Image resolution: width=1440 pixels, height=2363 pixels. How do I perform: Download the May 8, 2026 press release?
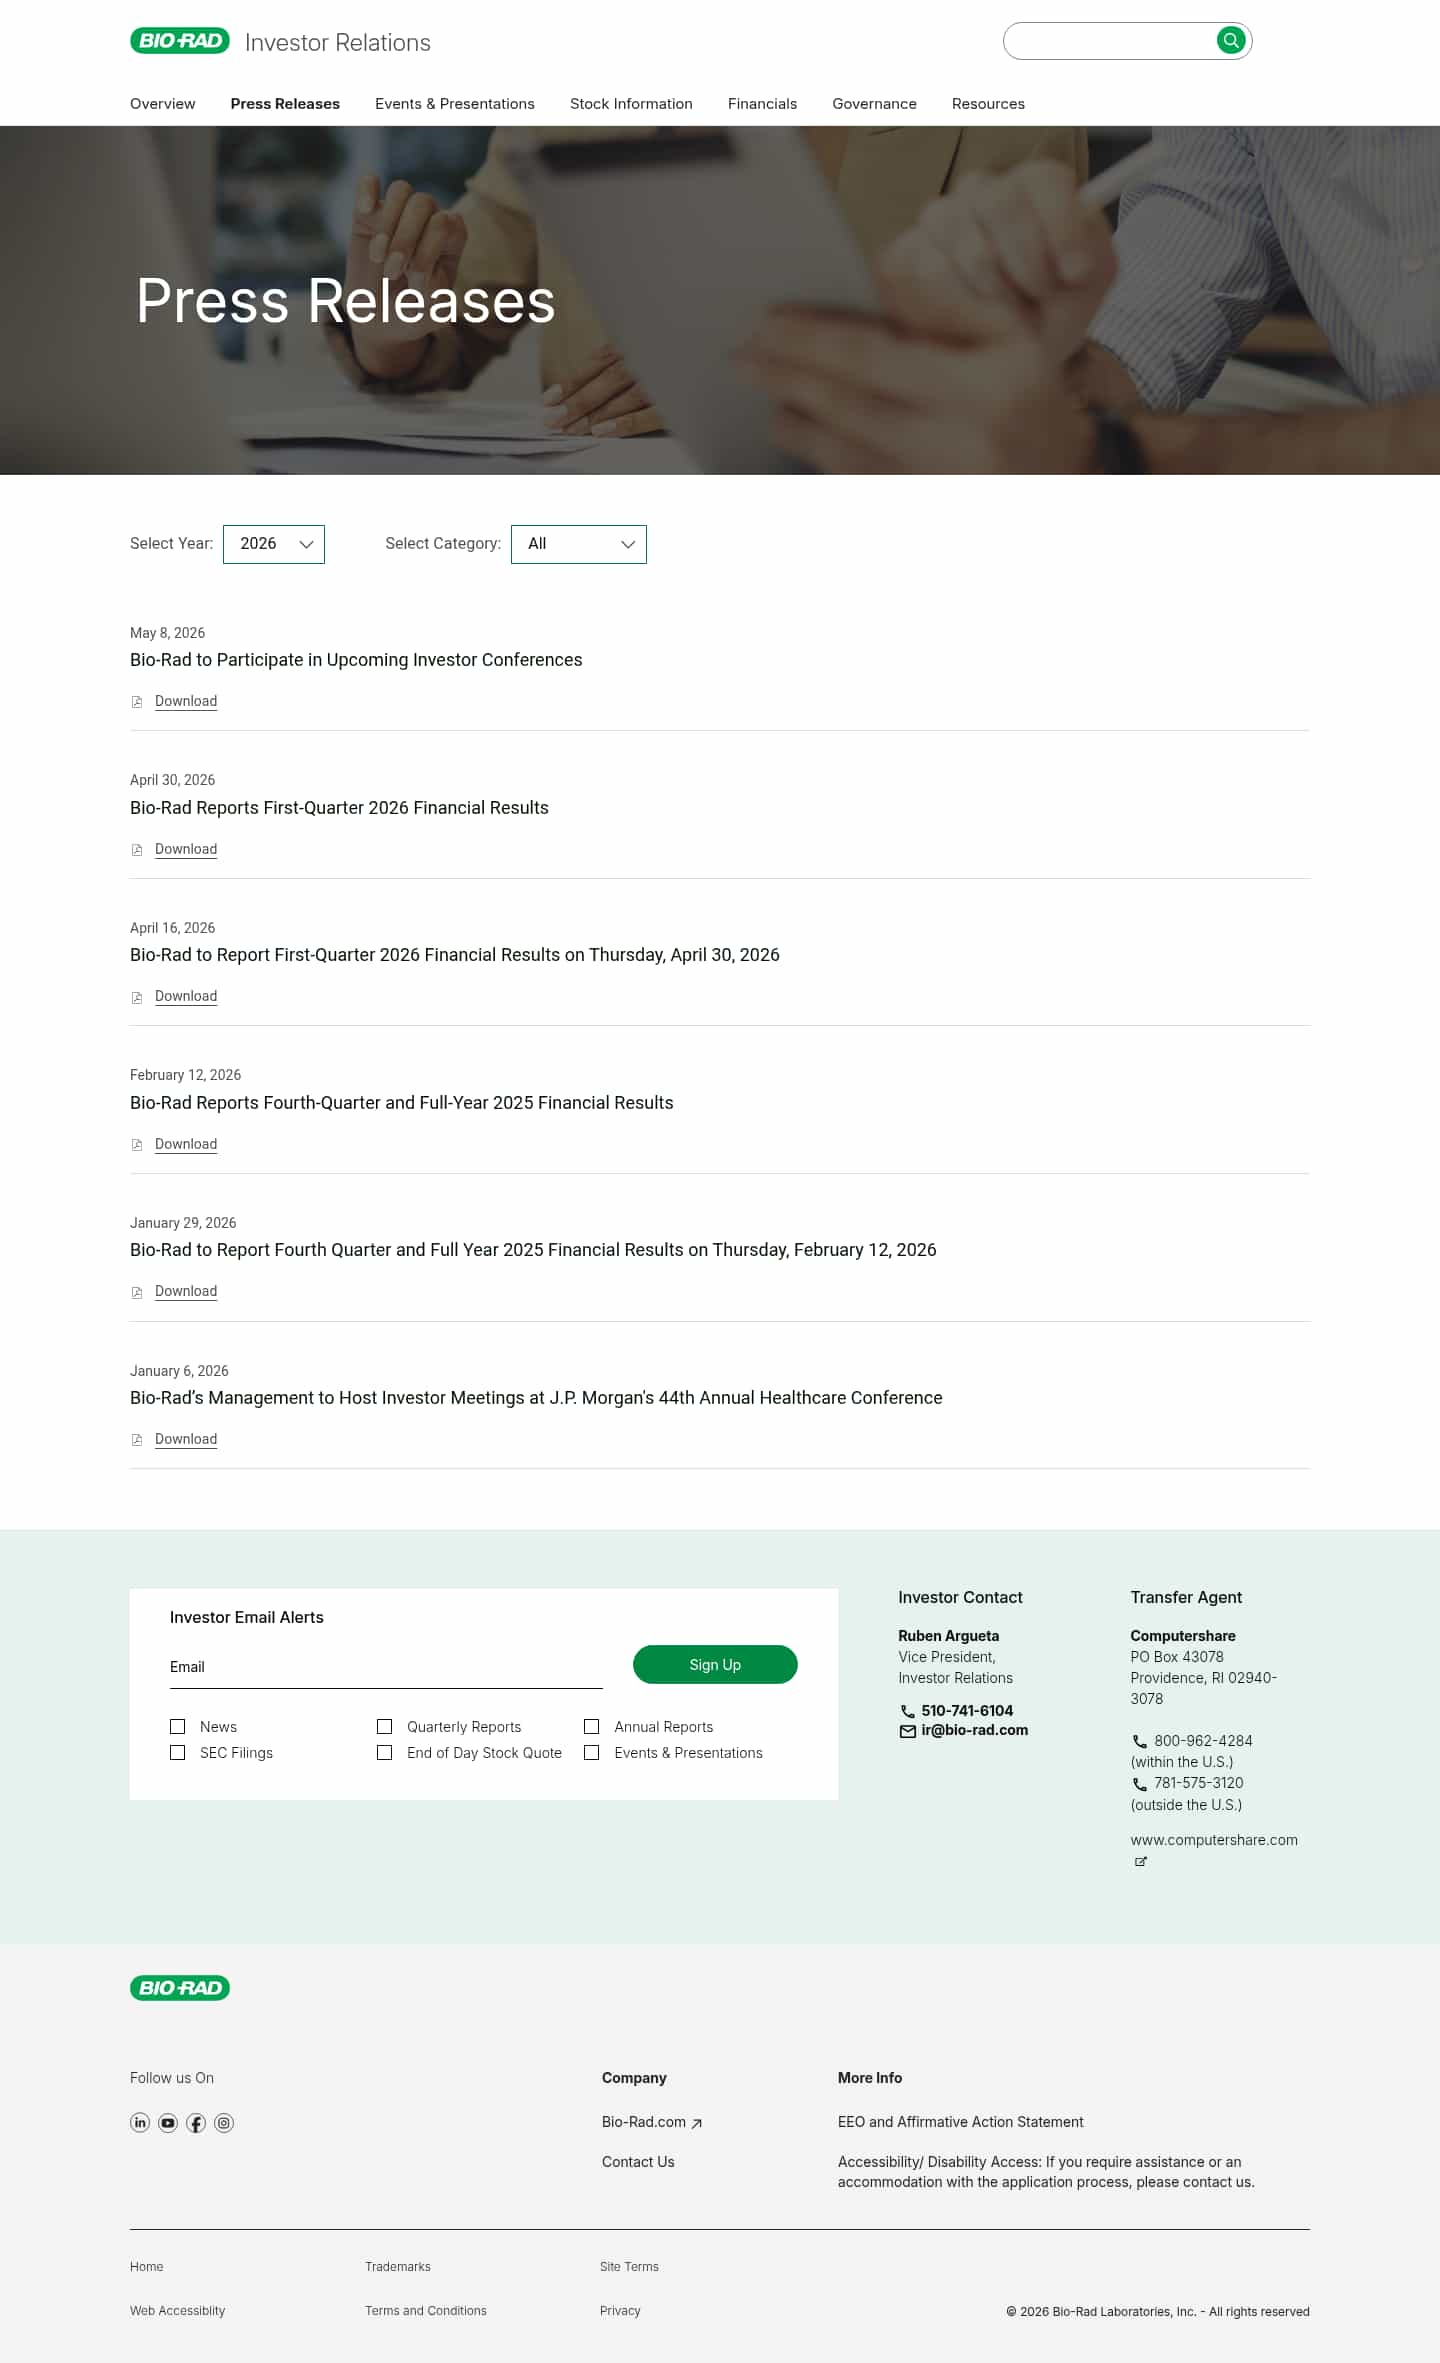point(186,702)
